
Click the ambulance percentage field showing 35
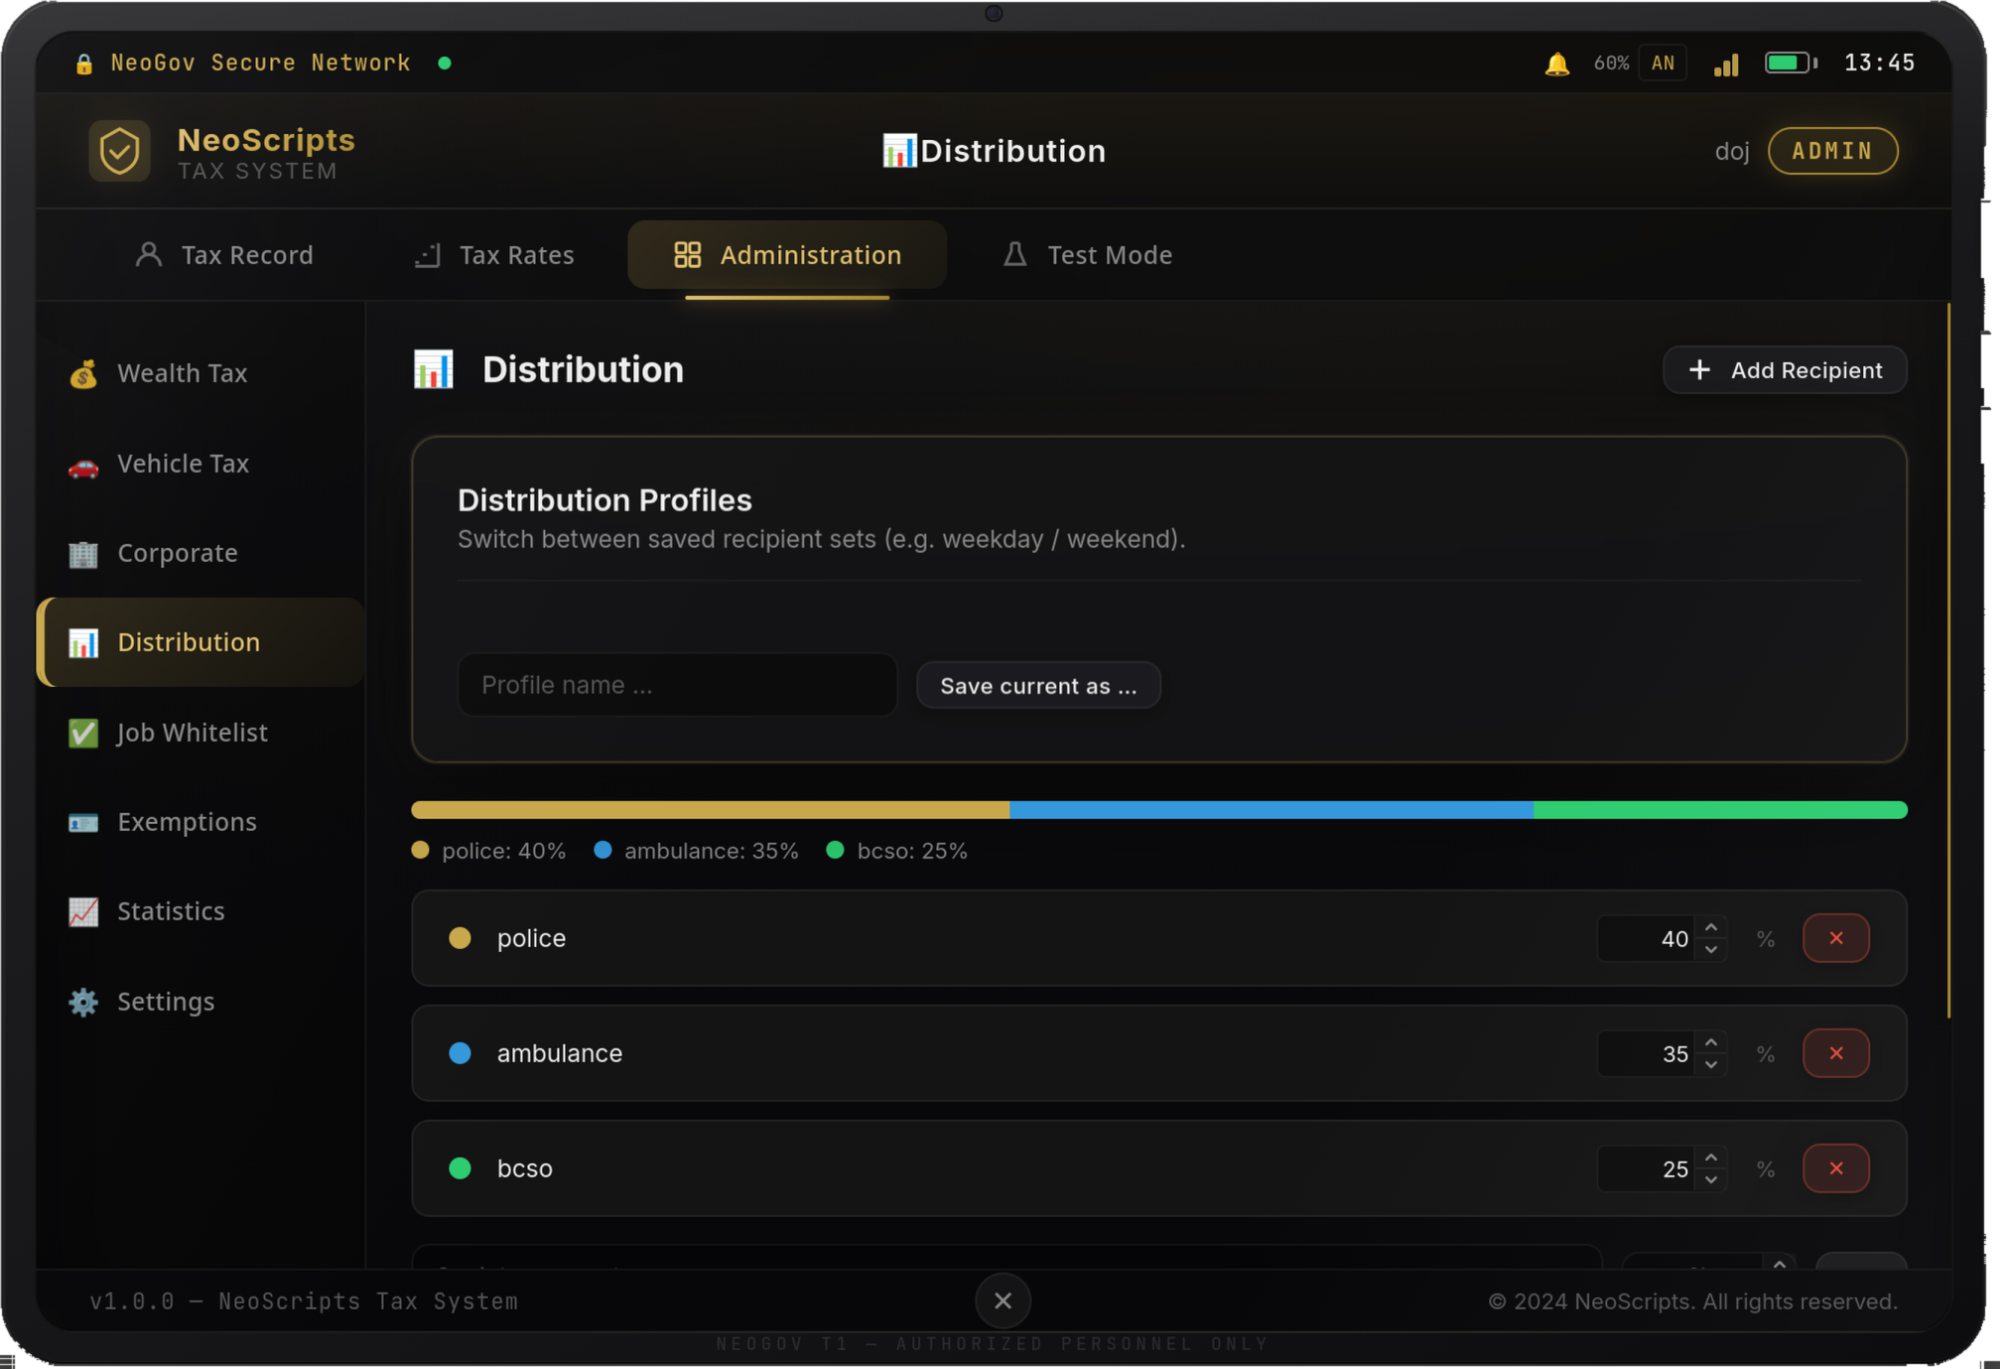point(1661,1054)
